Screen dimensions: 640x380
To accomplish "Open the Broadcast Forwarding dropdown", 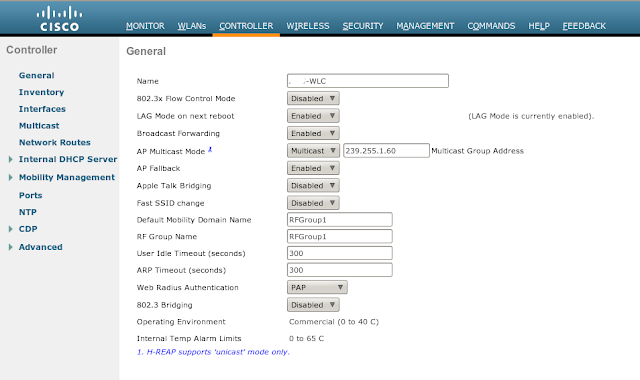I will pyautogui.click(x=313, y=133).
